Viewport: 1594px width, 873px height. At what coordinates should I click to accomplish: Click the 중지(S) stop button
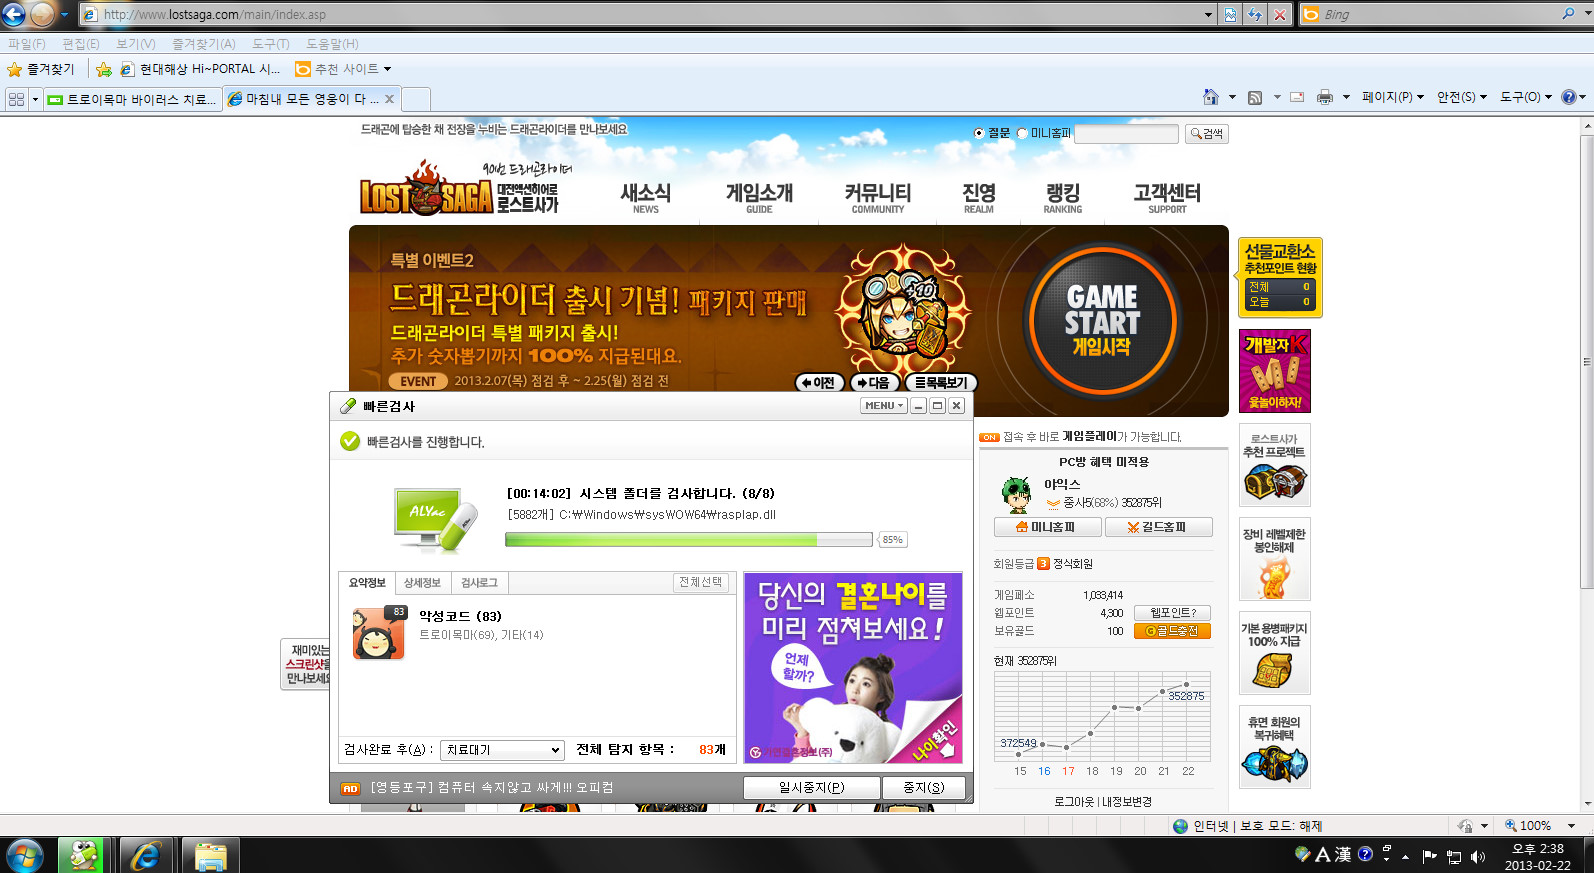pyautogui.click(x=923, y=788)
